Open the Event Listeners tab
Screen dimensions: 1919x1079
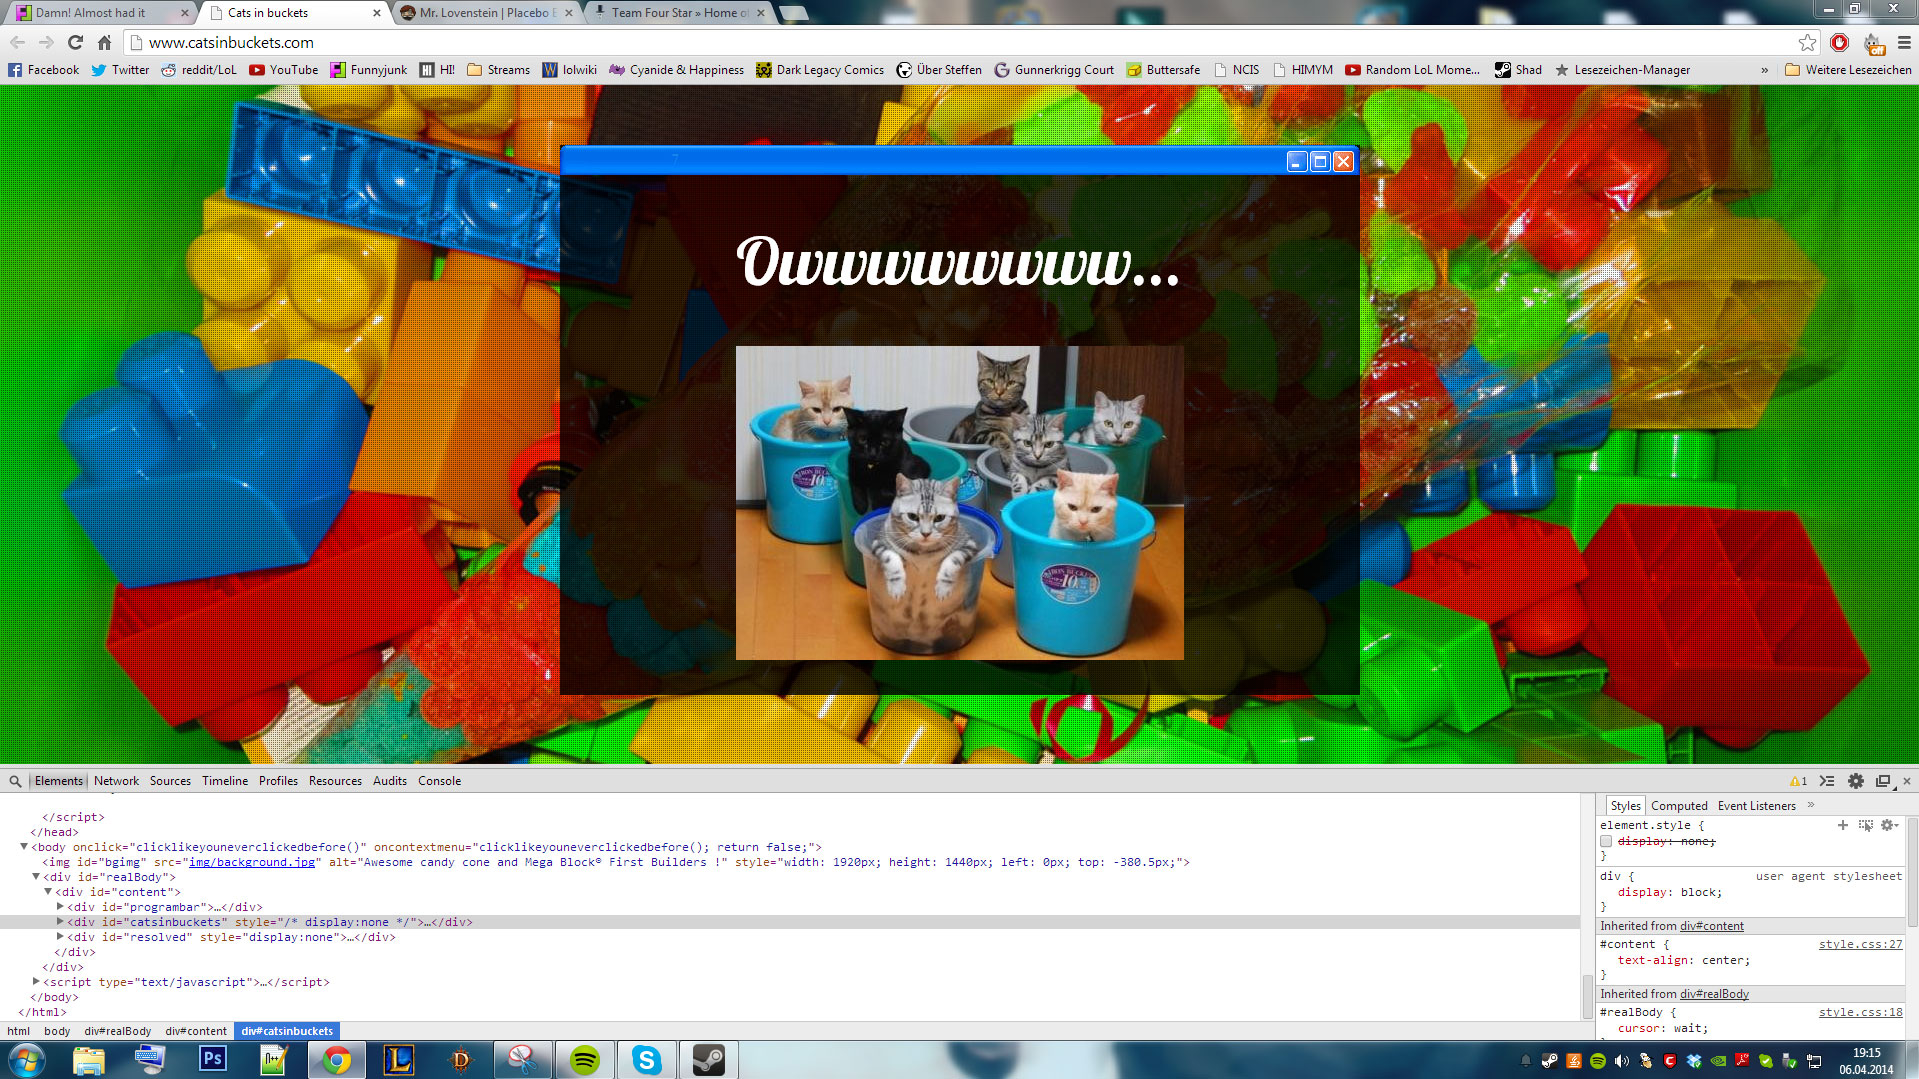click(1756, 806)
